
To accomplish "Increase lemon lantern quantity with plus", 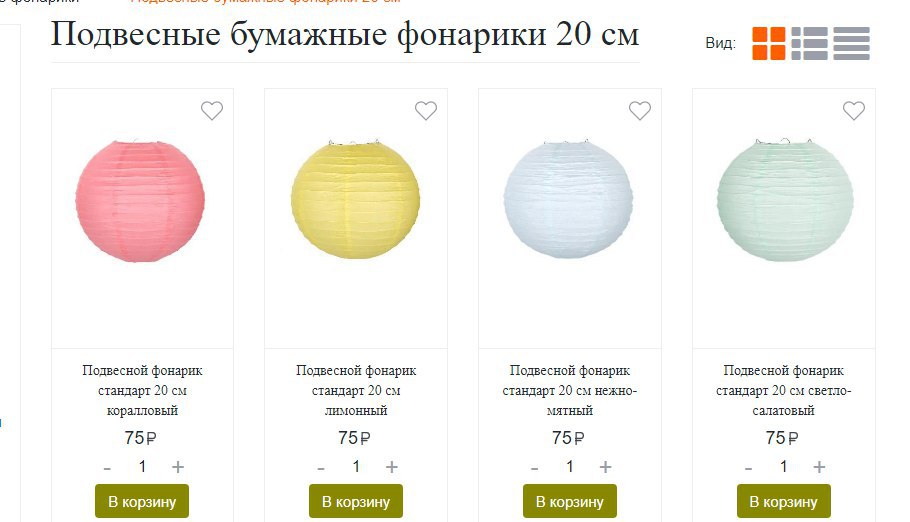I will 392,467.
